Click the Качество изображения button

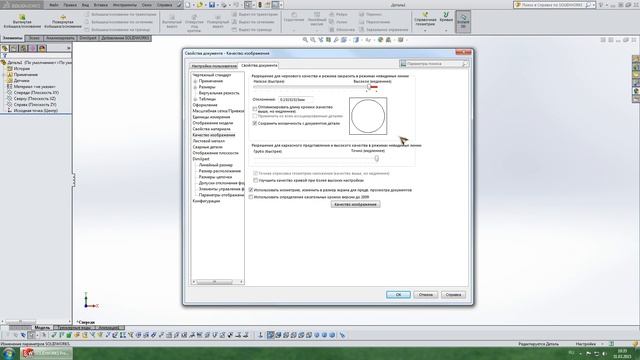tap(355, 204)
